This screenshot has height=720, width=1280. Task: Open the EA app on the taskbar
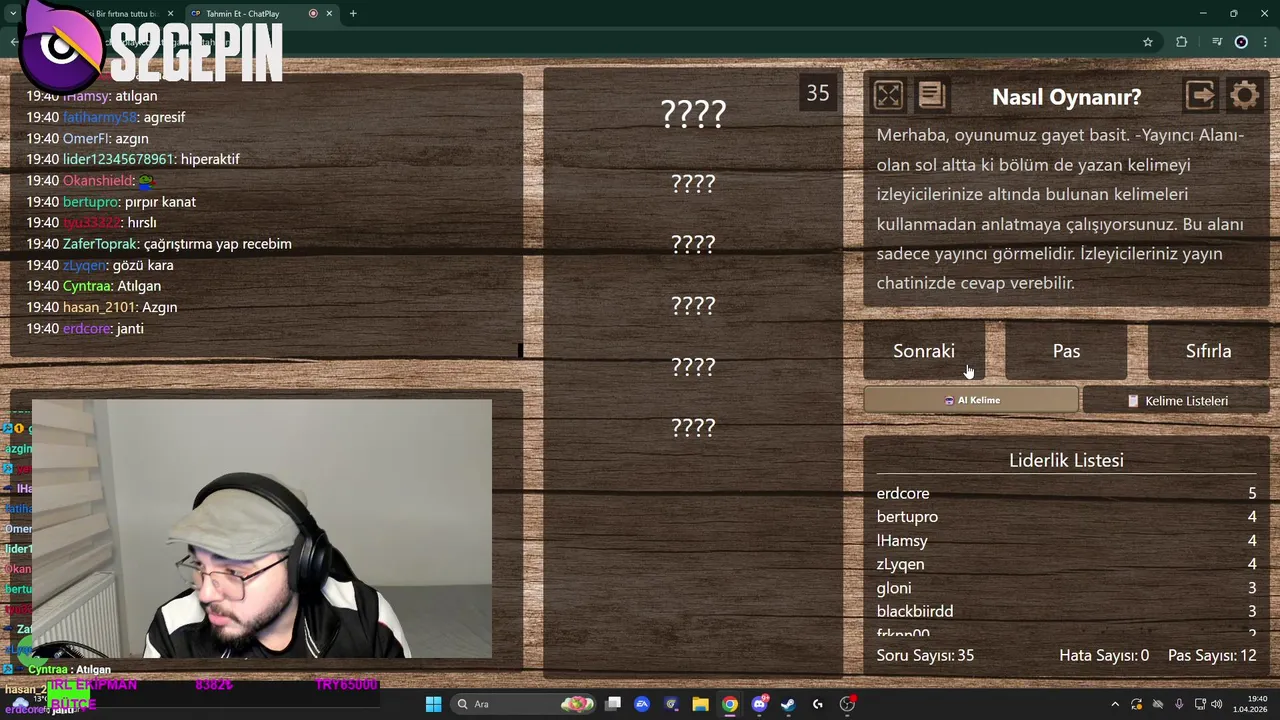[x=642, y=704]
